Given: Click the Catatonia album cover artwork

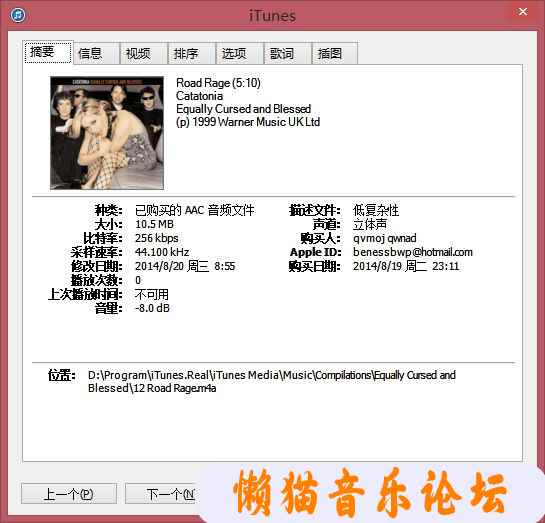Looking at the screenshot, I should (x=107, y=133).
